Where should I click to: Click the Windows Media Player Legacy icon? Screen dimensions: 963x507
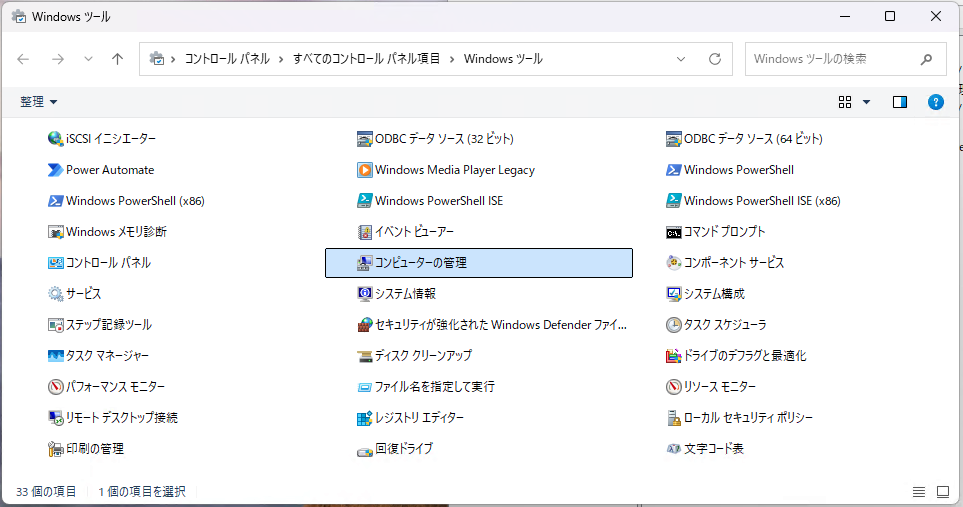pyautogui.click(x=365, y=170)
